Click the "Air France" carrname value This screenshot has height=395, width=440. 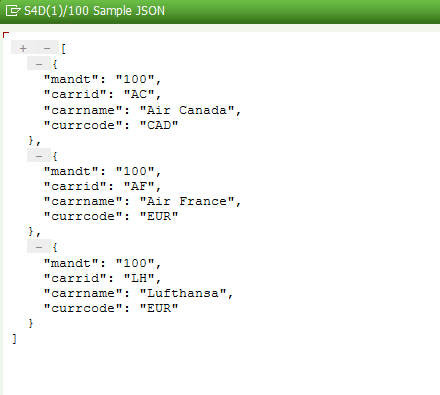[187, 201]
